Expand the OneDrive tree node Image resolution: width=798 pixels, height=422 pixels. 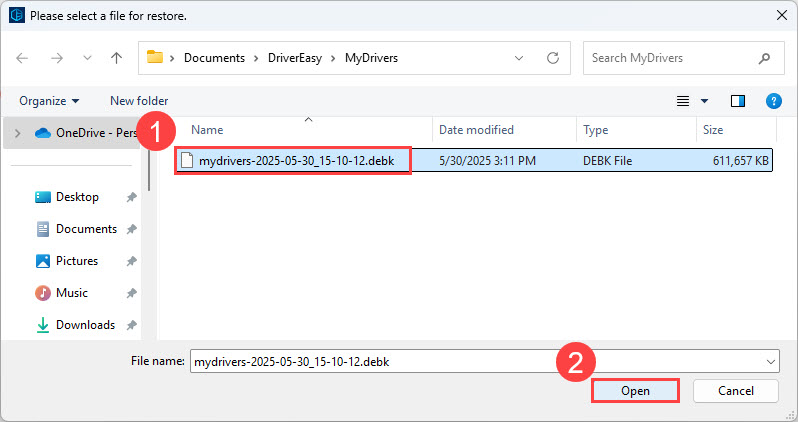pos(15,132)
